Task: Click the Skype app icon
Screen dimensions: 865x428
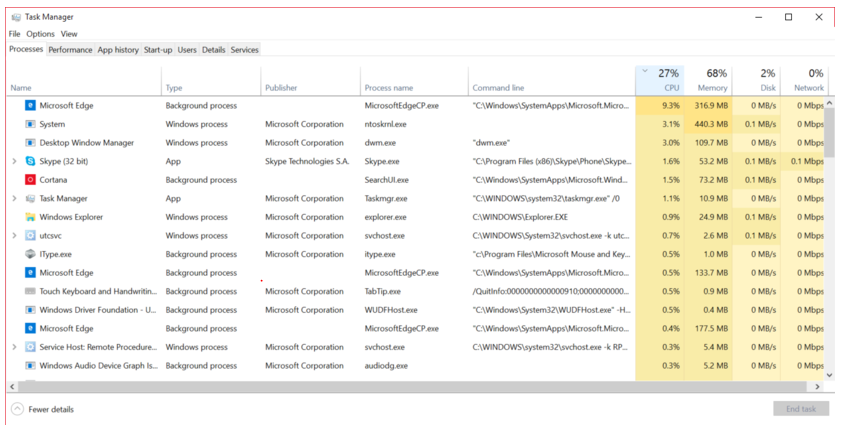Action: [30, 162]
